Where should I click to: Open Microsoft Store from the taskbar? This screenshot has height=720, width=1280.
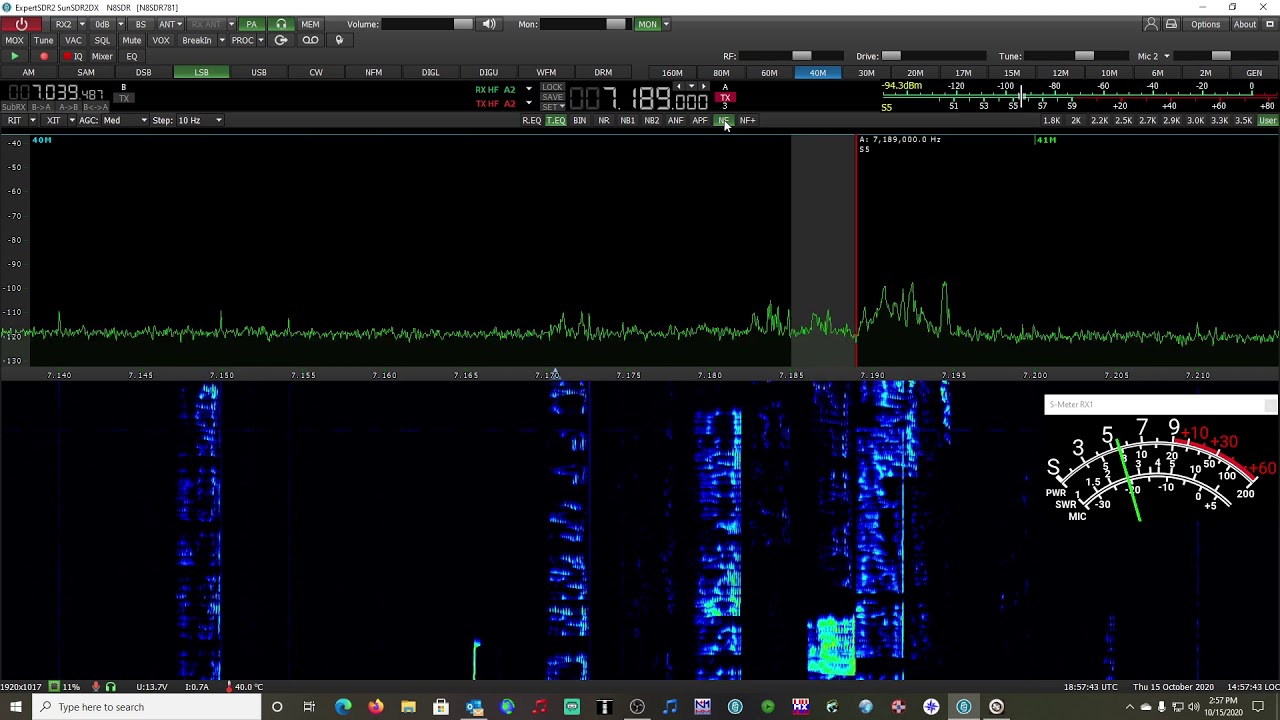pyautogui.click(x=441, y=707)
